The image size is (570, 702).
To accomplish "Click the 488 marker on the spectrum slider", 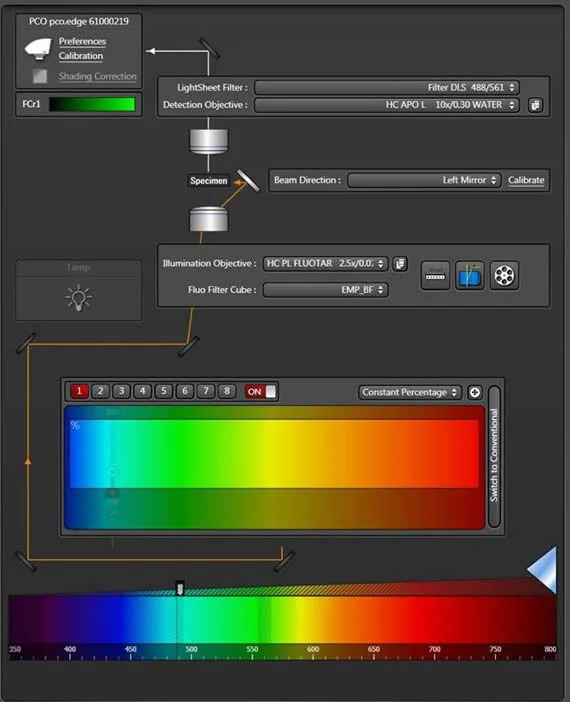I will tap(180, 588).
